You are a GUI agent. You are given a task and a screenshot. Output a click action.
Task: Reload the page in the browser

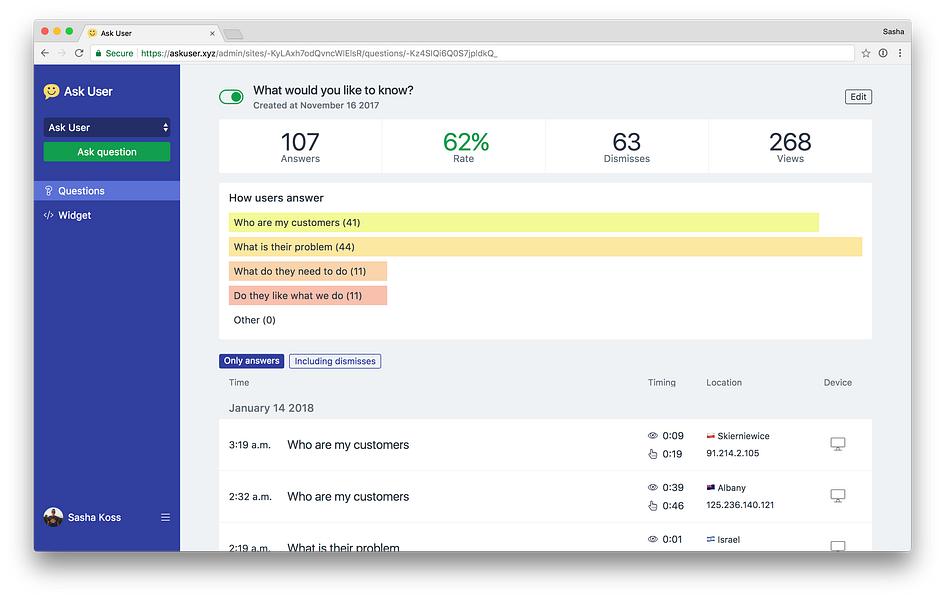(x=78, y=53)
